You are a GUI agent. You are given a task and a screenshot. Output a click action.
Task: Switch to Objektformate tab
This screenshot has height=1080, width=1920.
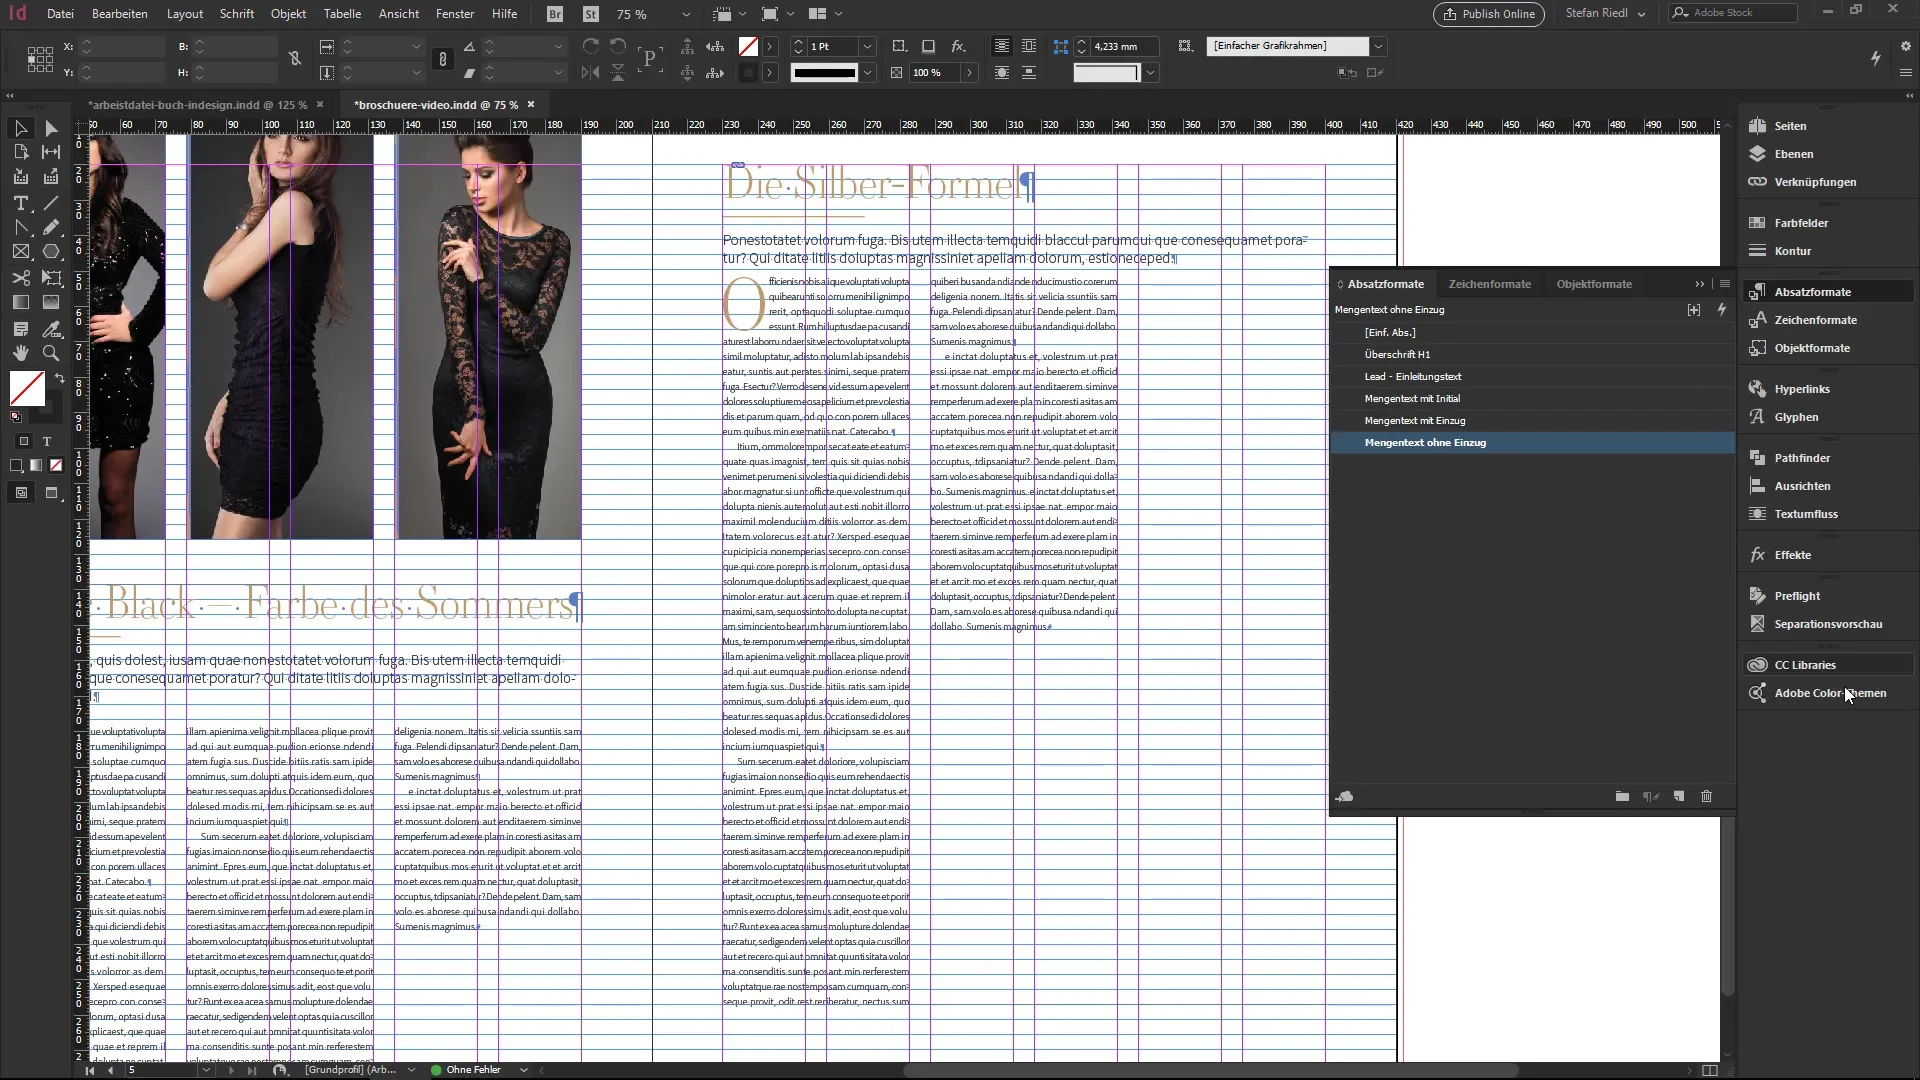tap(1594, 284)
